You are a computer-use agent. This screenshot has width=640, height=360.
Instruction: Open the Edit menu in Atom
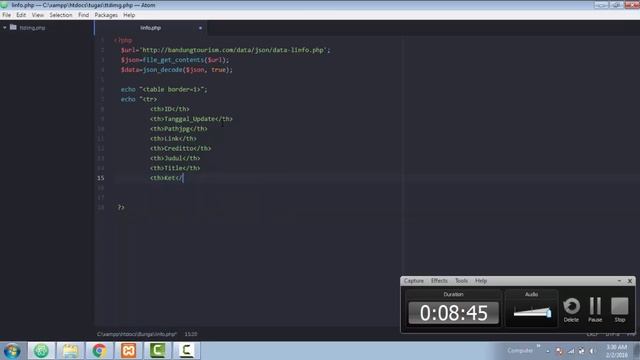tap(21, 15)
